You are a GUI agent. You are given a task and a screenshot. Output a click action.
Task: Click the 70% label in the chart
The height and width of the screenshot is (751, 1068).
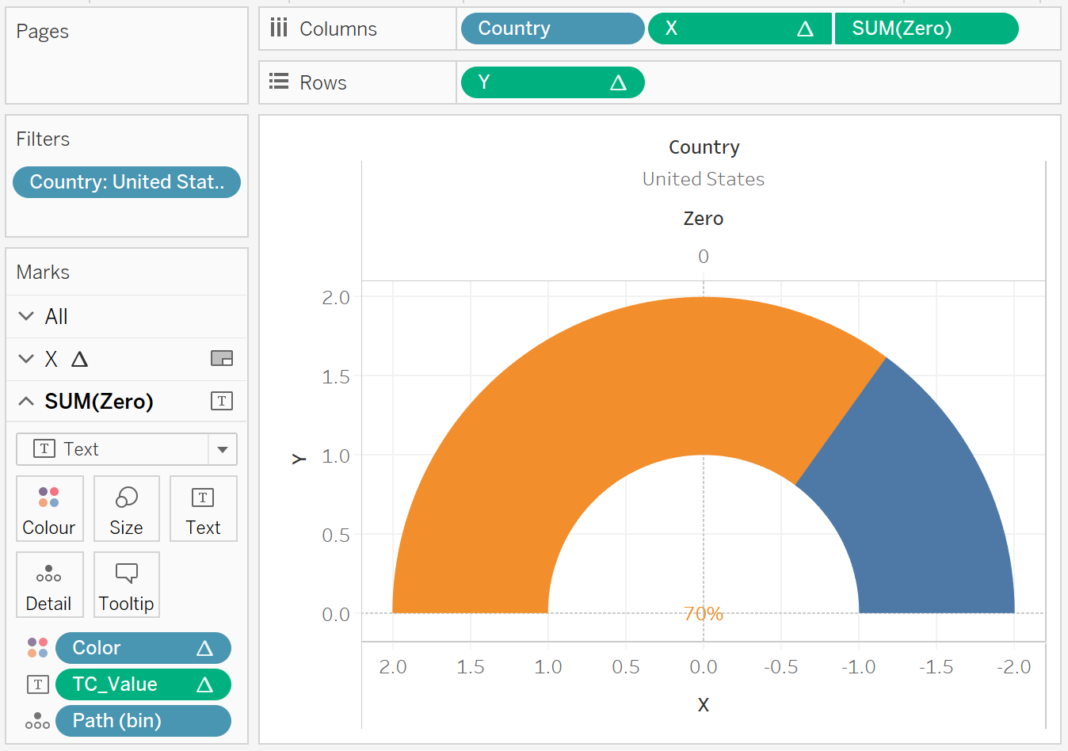[x=704, y=613]
